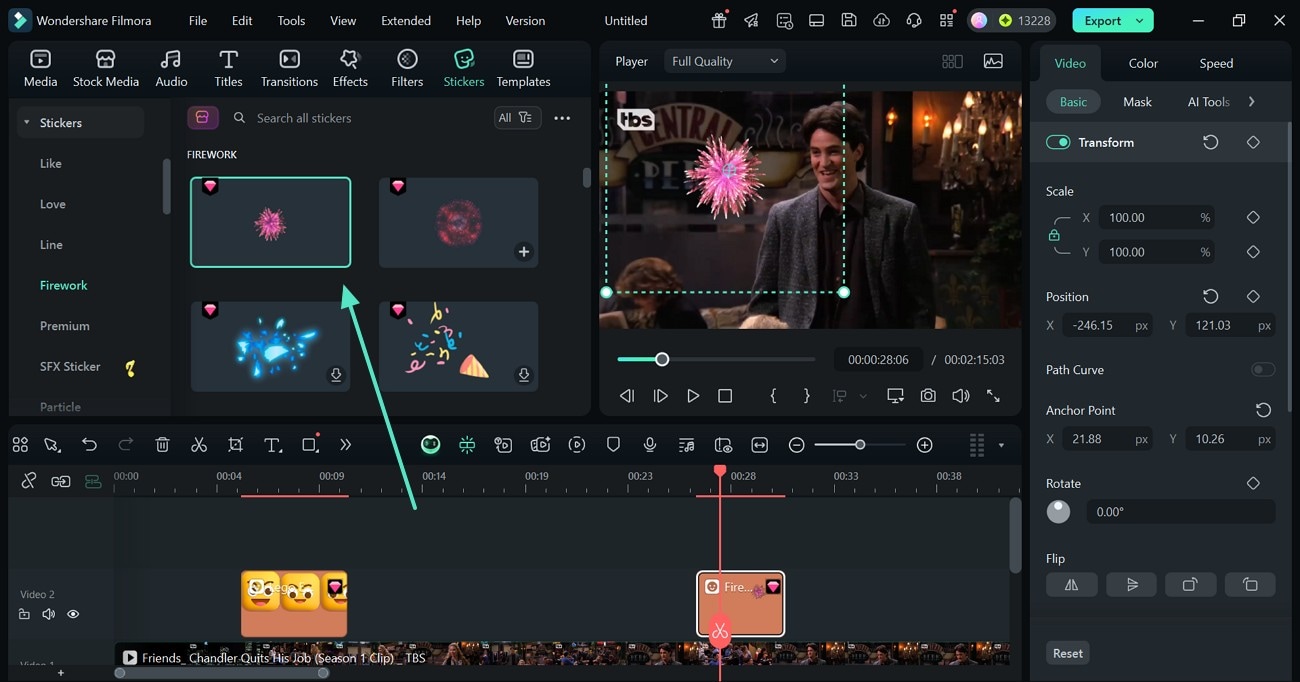Flip clip horizontally
Image resolution: width=1300 pixels, height=682 pixels.
tap(1071, 585)
